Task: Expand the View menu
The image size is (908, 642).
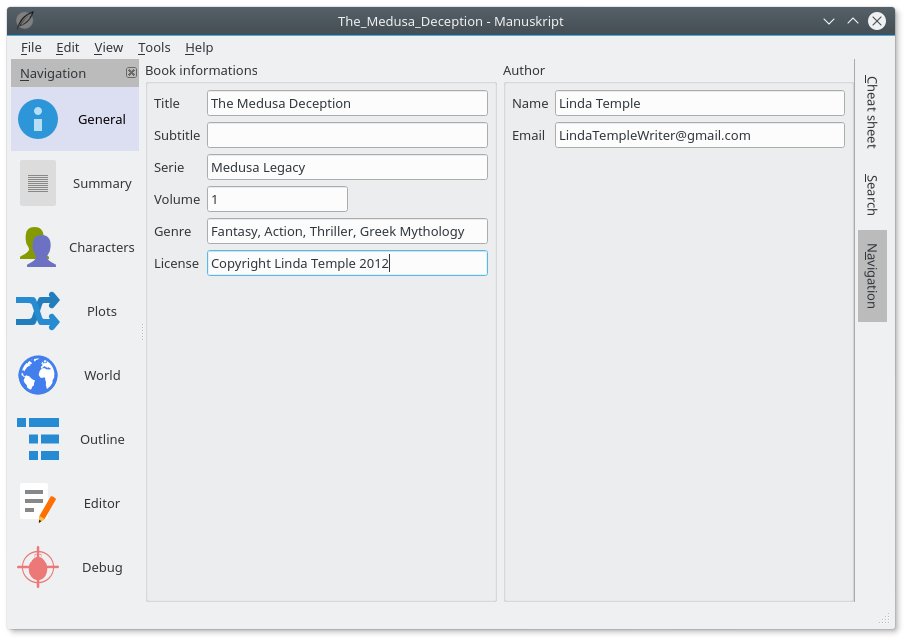Action: 108,47
